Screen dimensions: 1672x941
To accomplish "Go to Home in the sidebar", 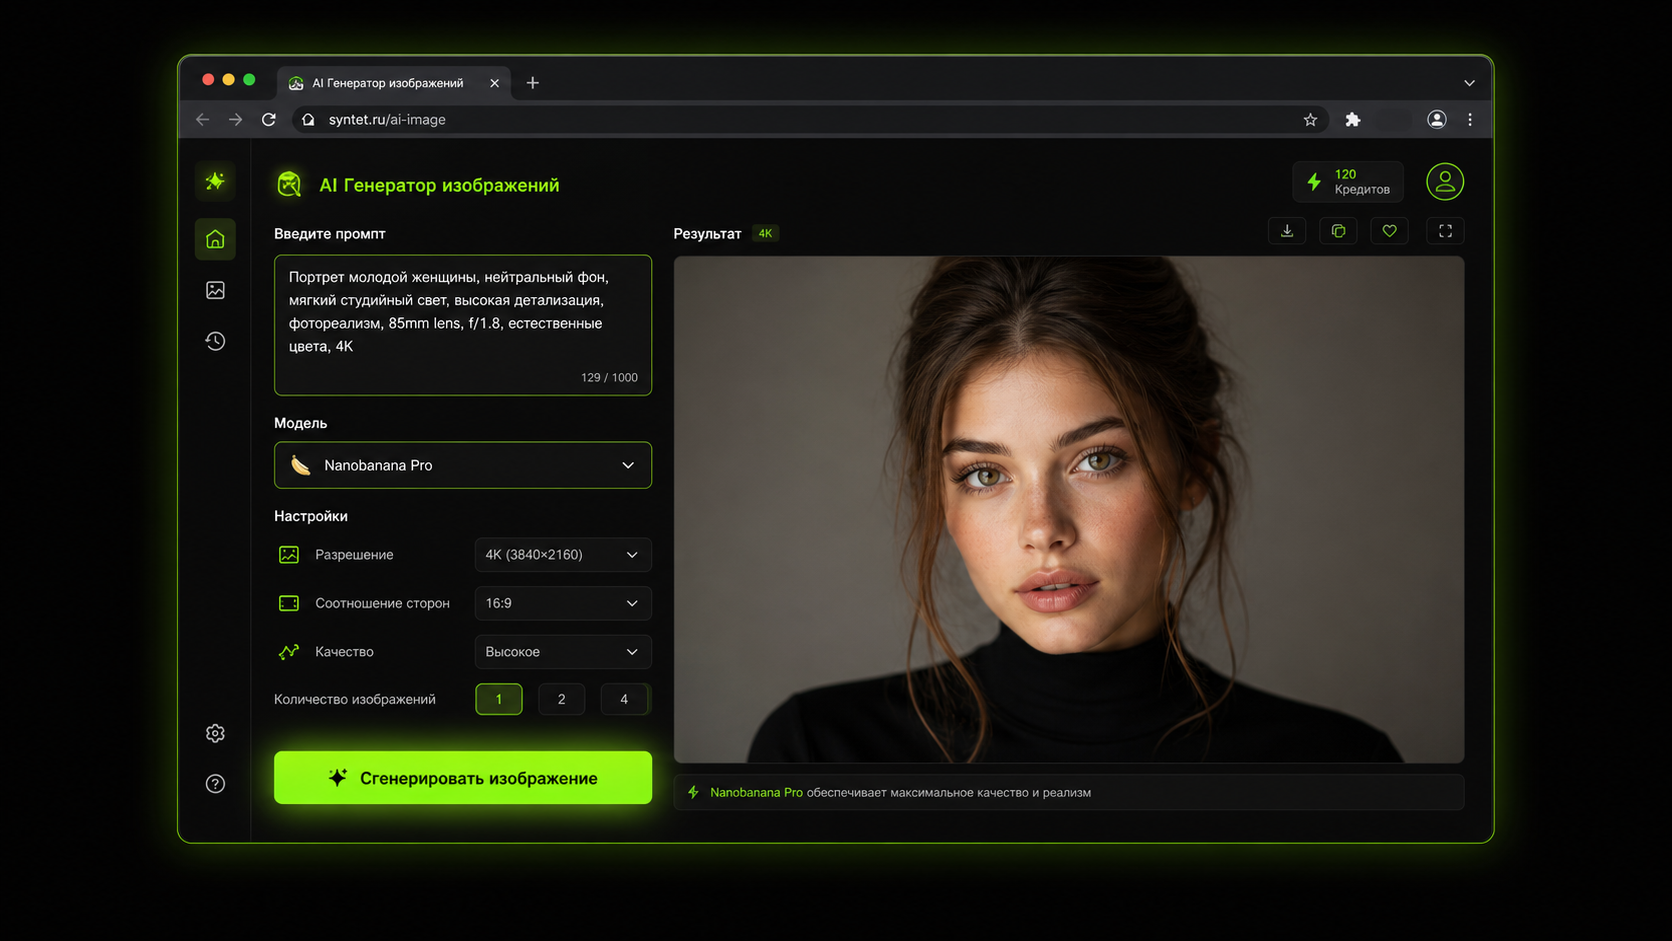I will [x=215, y=239].
